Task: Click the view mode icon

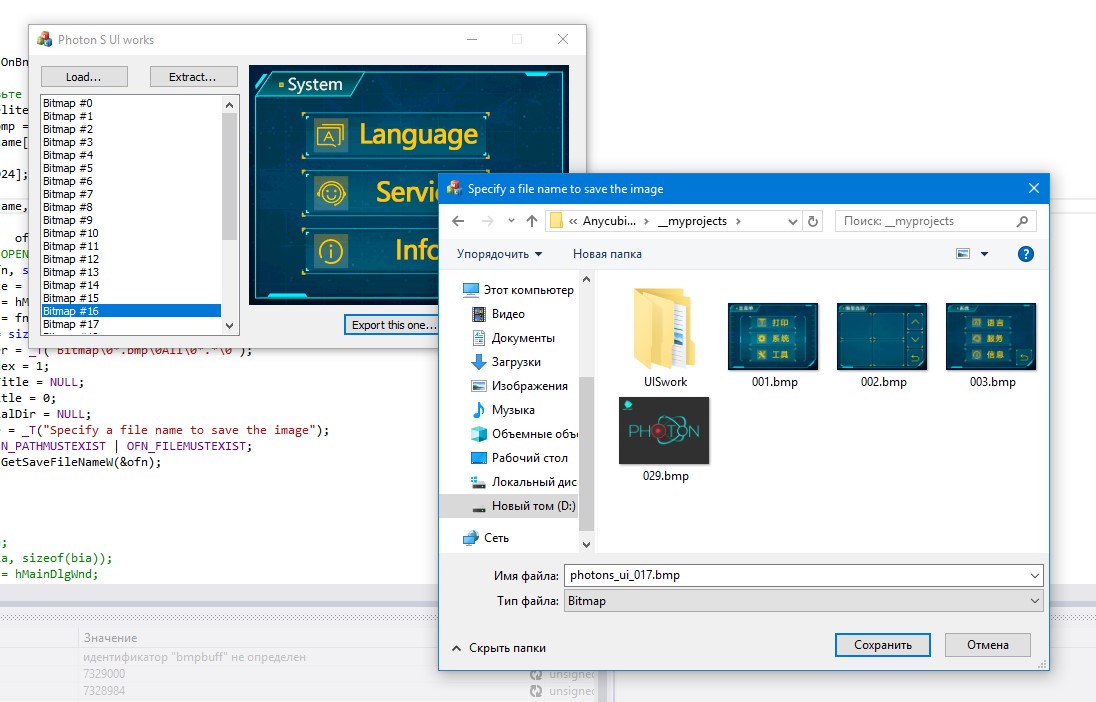Action: click(x=963, y=254)
